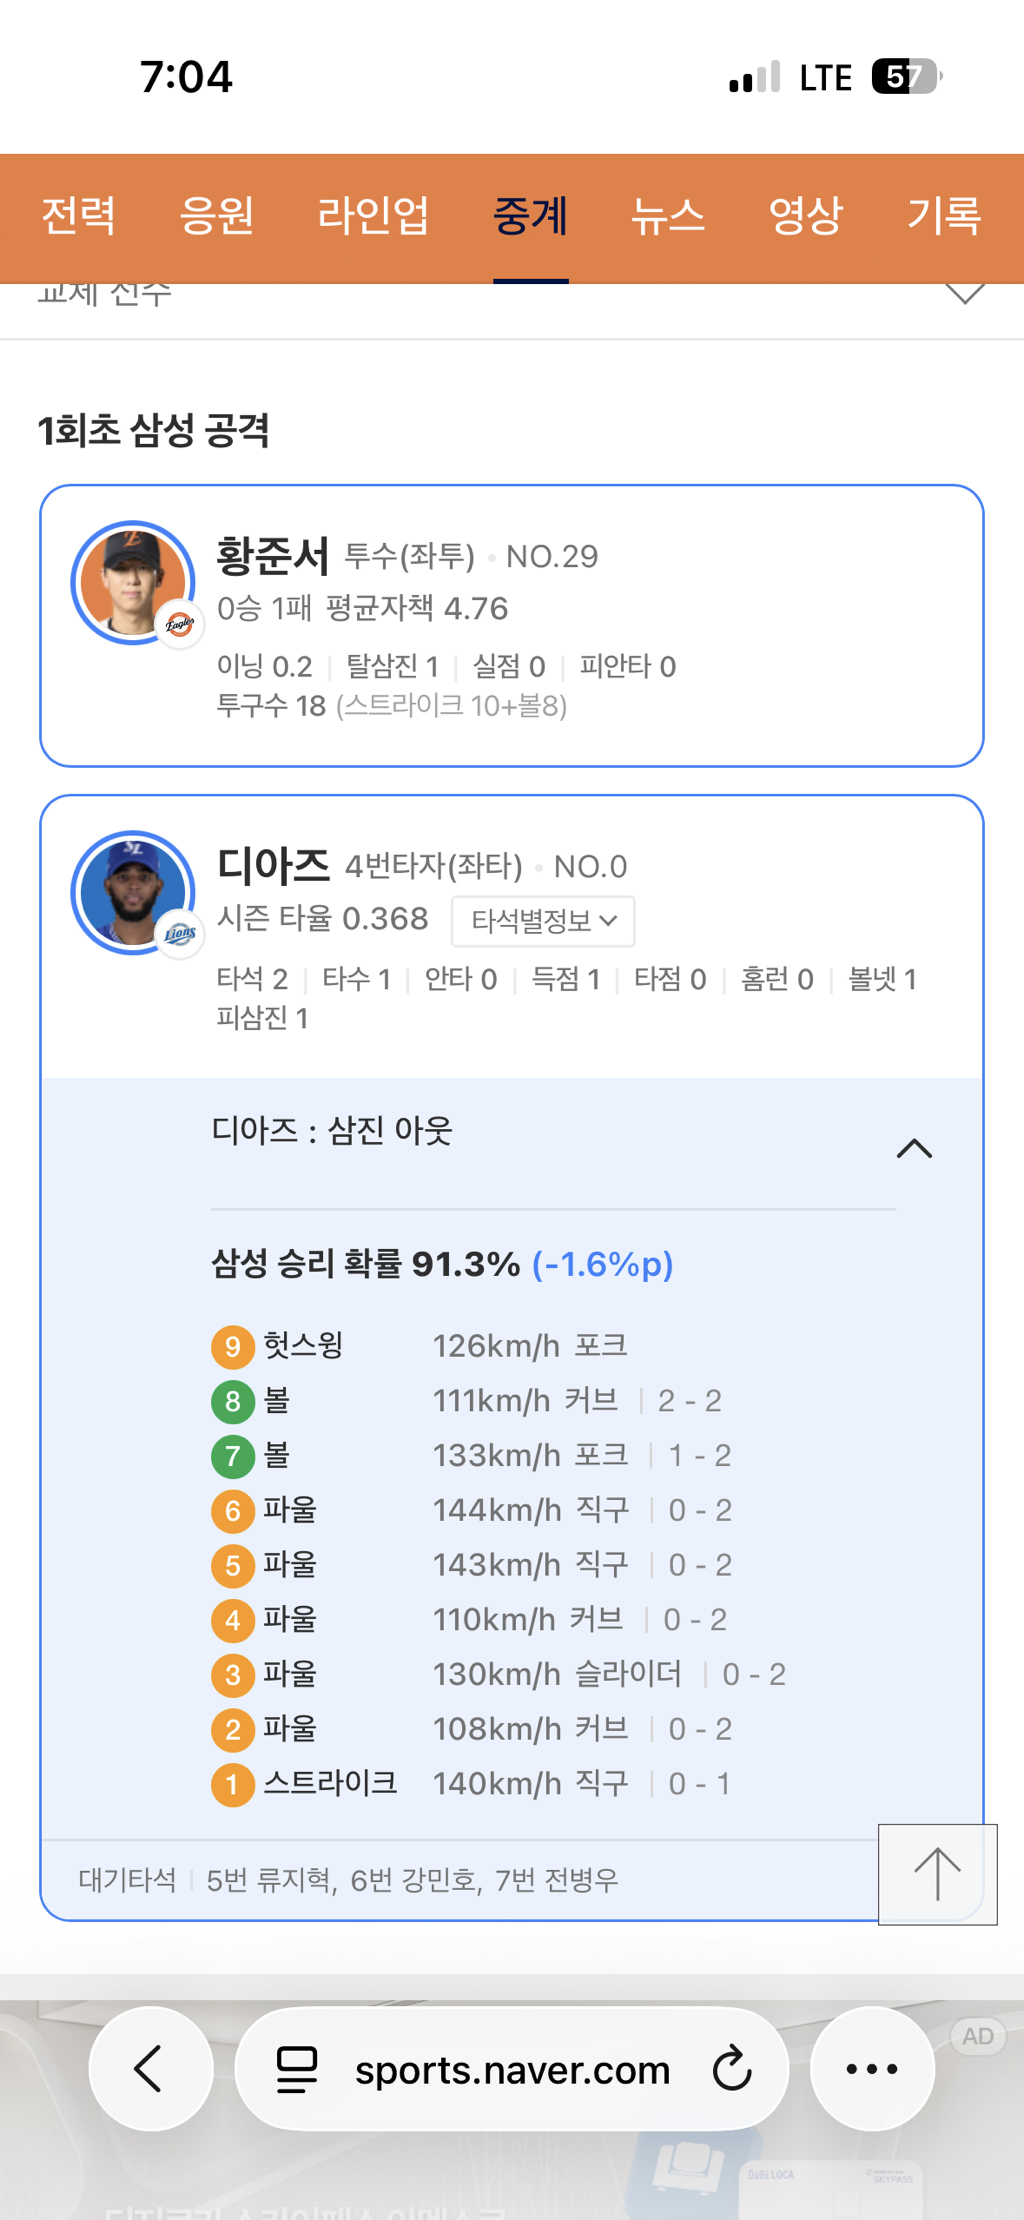The image size is (1024, 2220).
Task: Tap pitcher 황준서's name
Action: (x=273, y=556)
